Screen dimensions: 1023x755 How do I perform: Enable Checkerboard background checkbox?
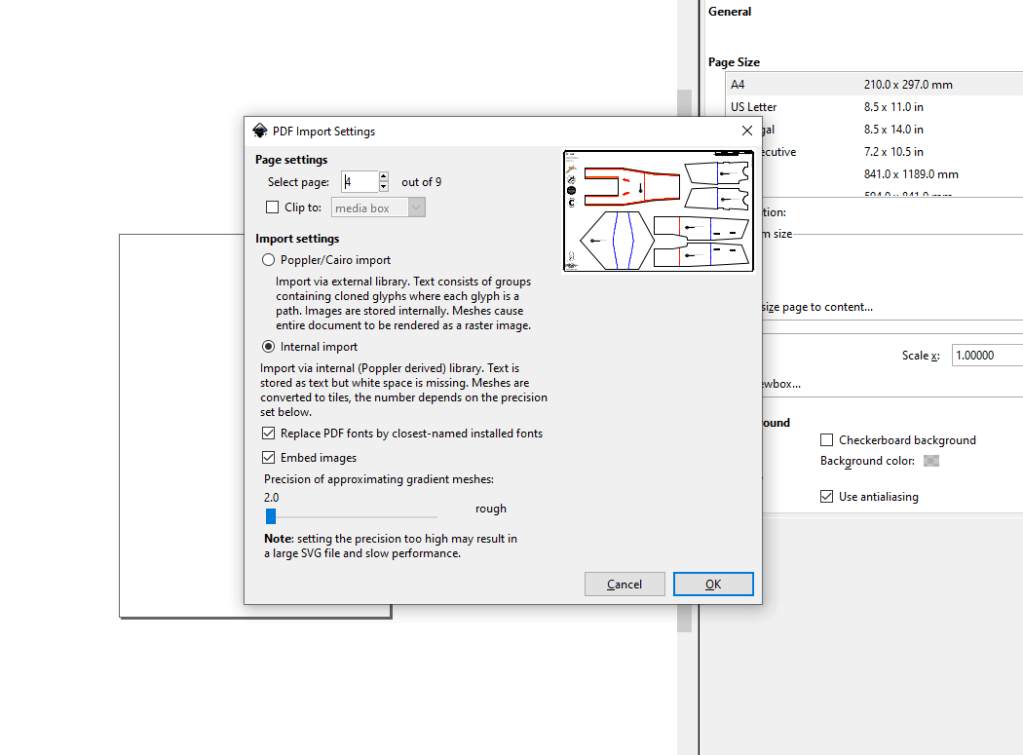click(x=827, y=440)
